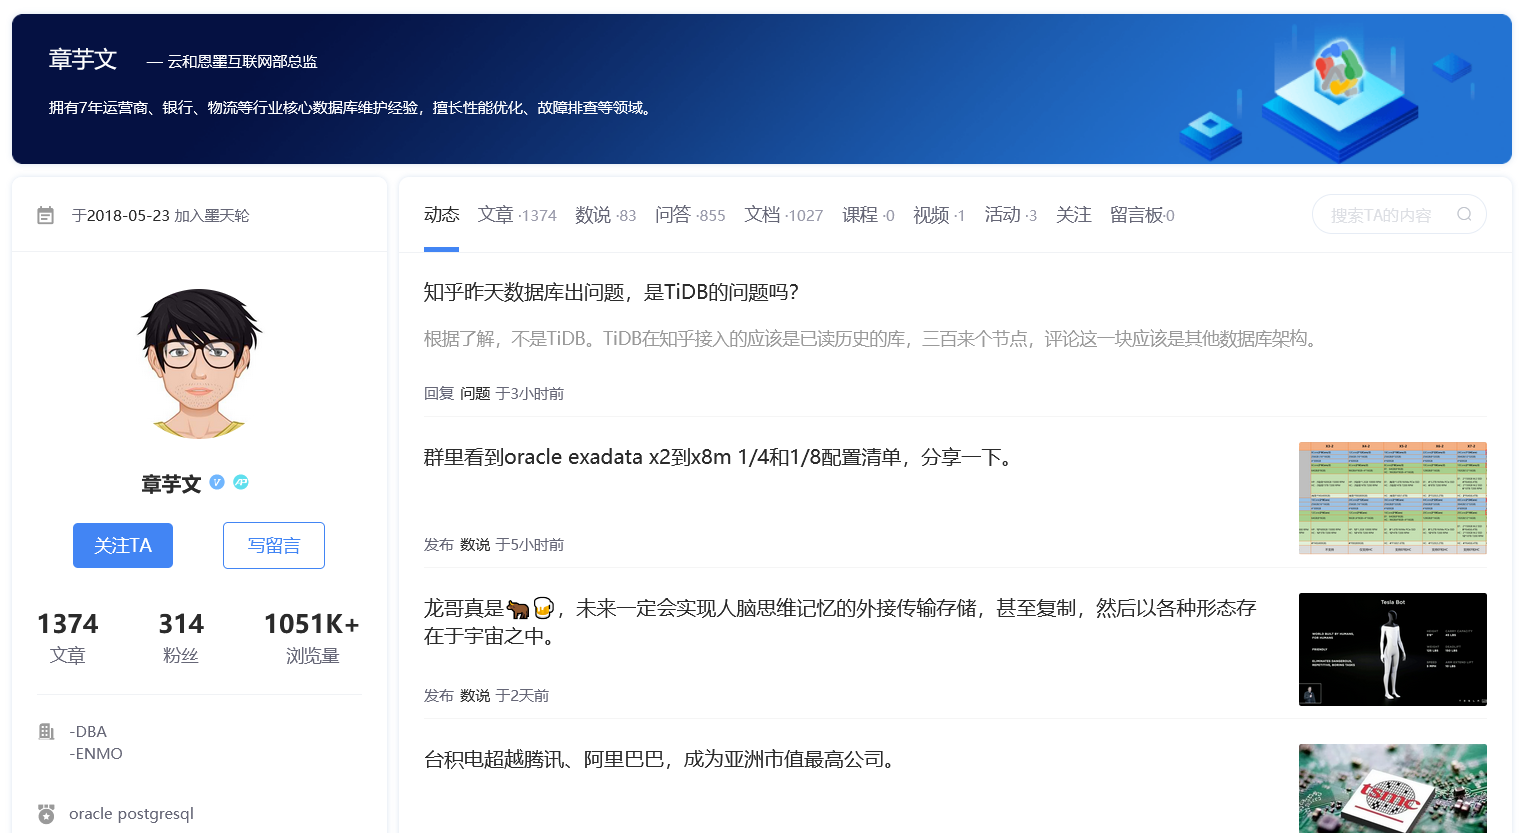Click 数说 label under exadata post
Screen dimensions: 1521x833
[475, 545]
